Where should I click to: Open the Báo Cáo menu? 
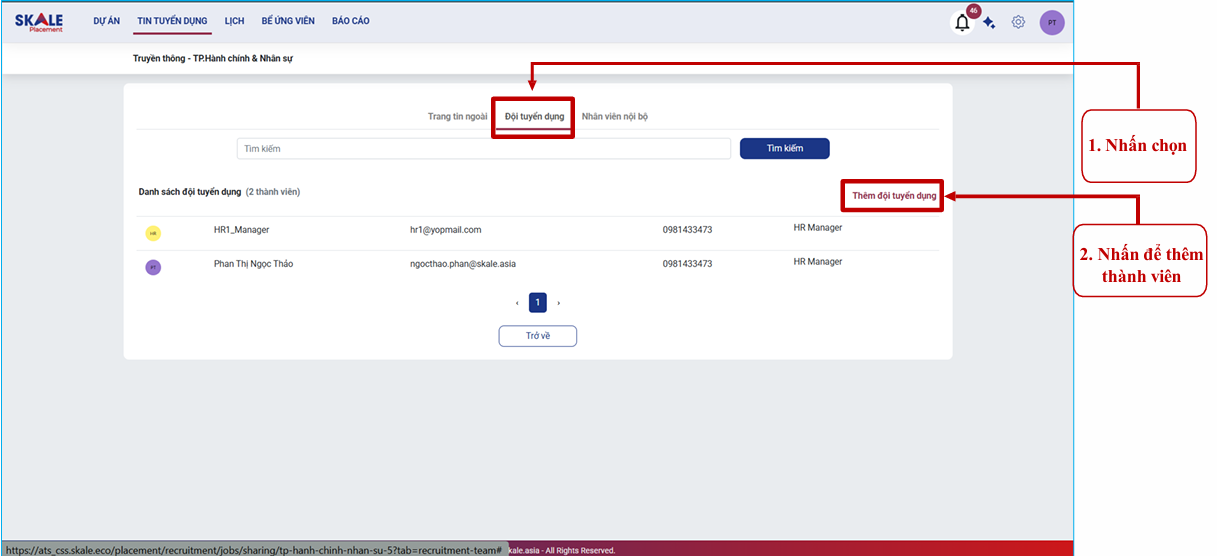(351, 21)
